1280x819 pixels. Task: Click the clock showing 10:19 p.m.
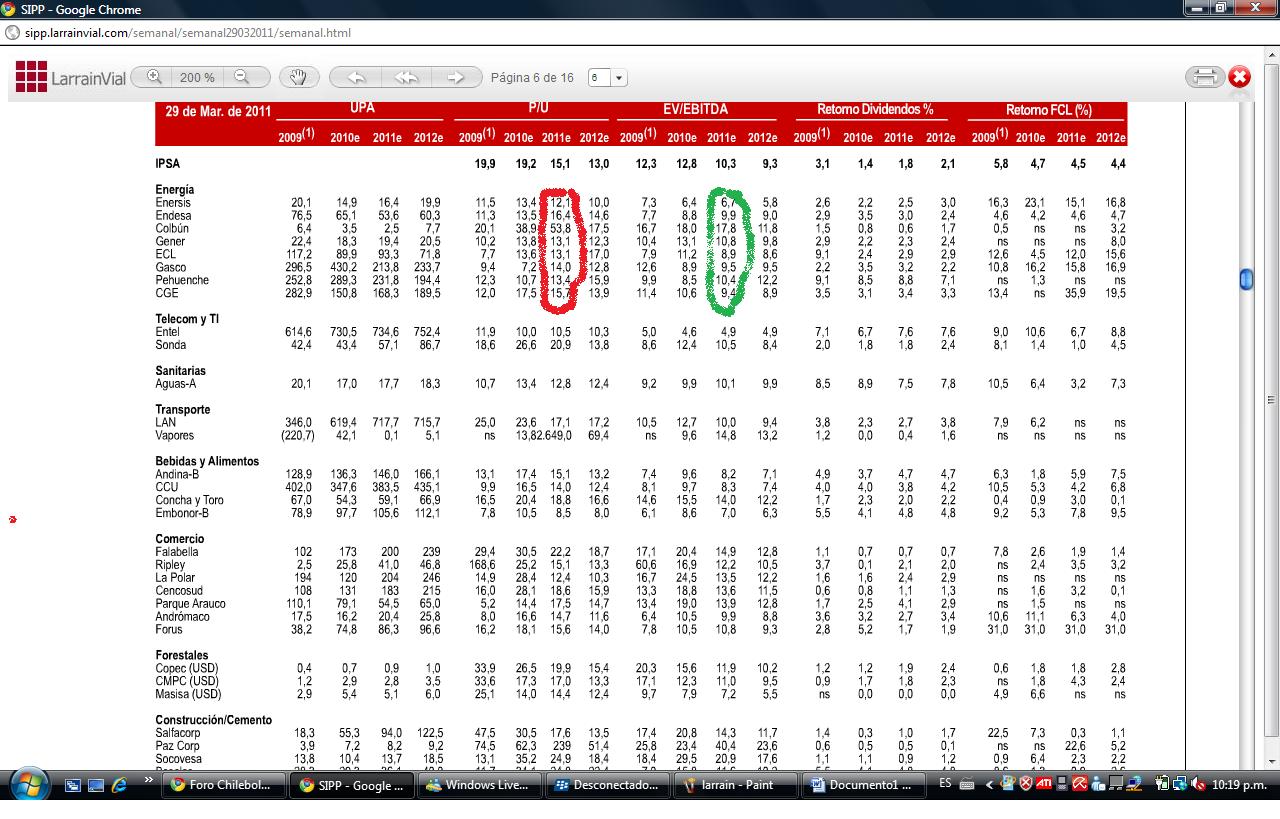1239,785
